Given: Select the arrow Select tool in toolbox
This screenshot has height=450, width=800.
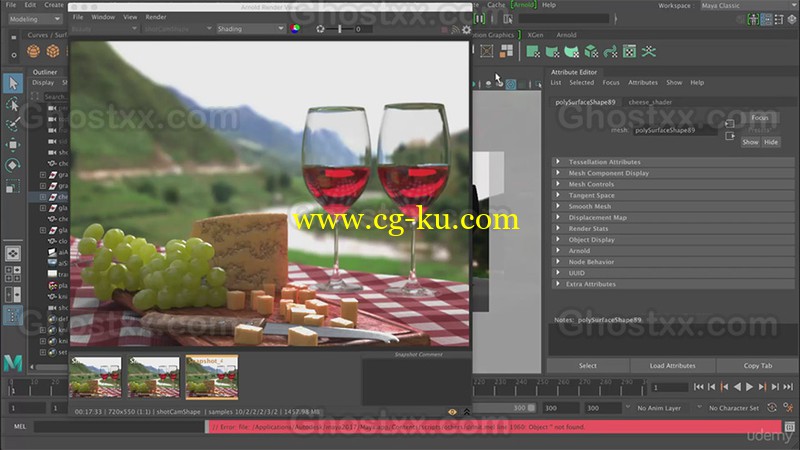Looking at the screenshot, I should [13, 83].
